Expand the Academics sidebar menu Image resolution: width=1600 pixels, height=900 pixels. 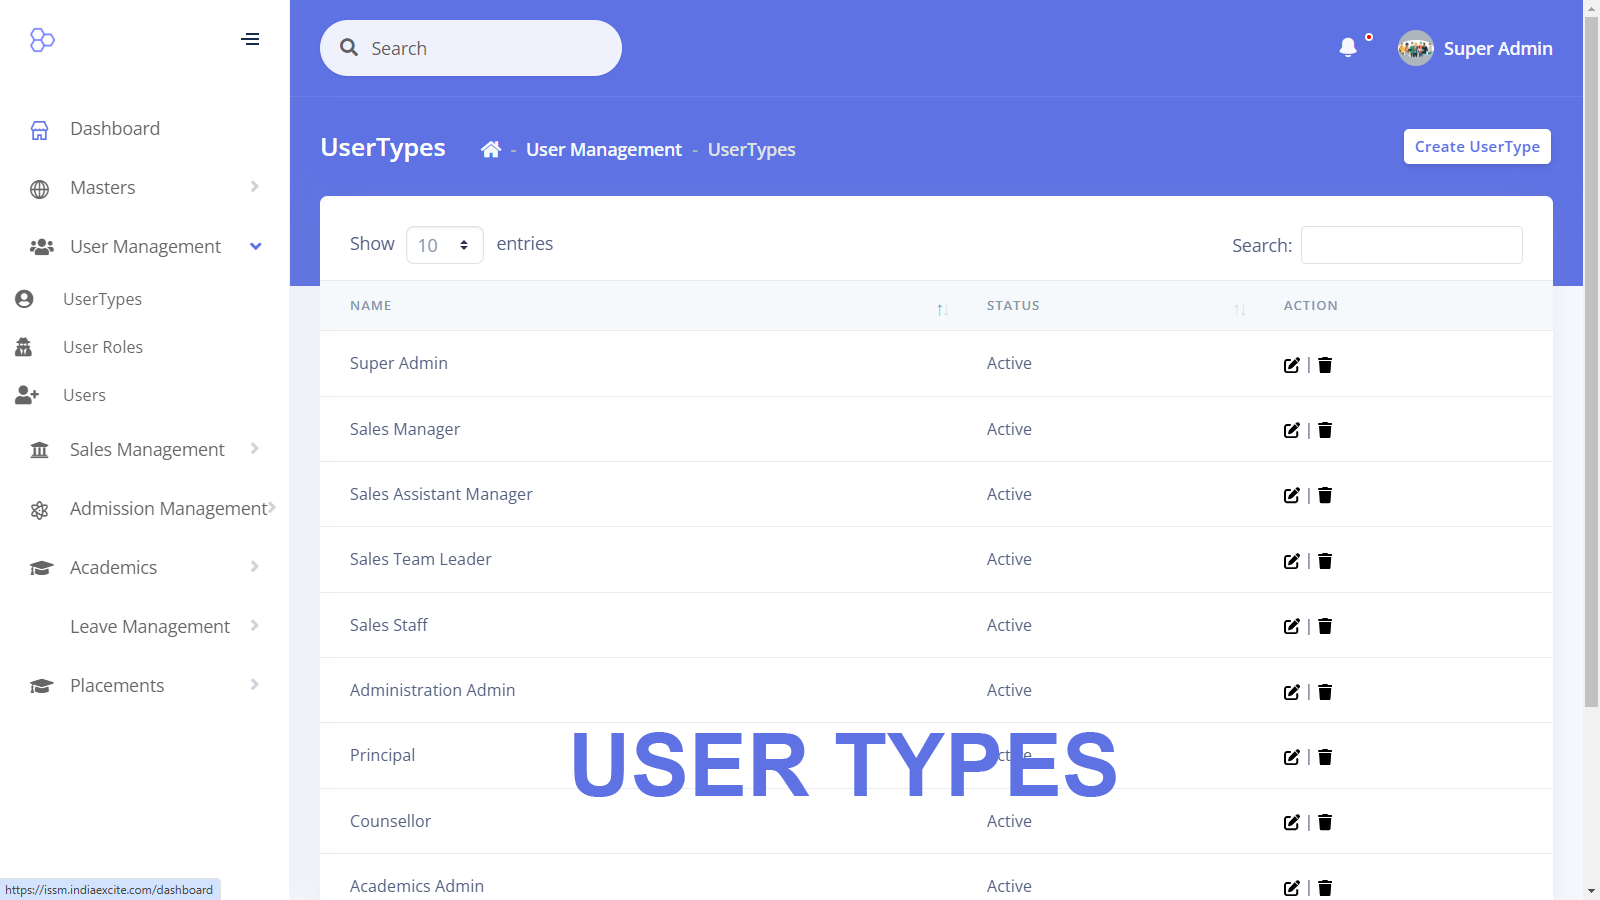(x=145, y=568)
